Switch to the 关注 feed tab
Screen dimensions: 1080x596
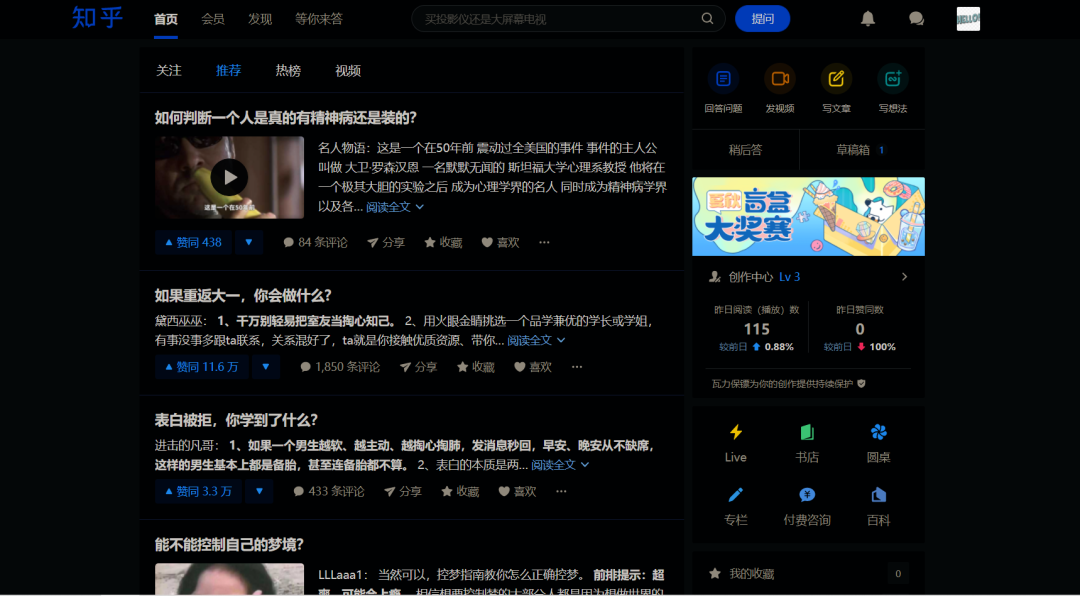point(169,70)
